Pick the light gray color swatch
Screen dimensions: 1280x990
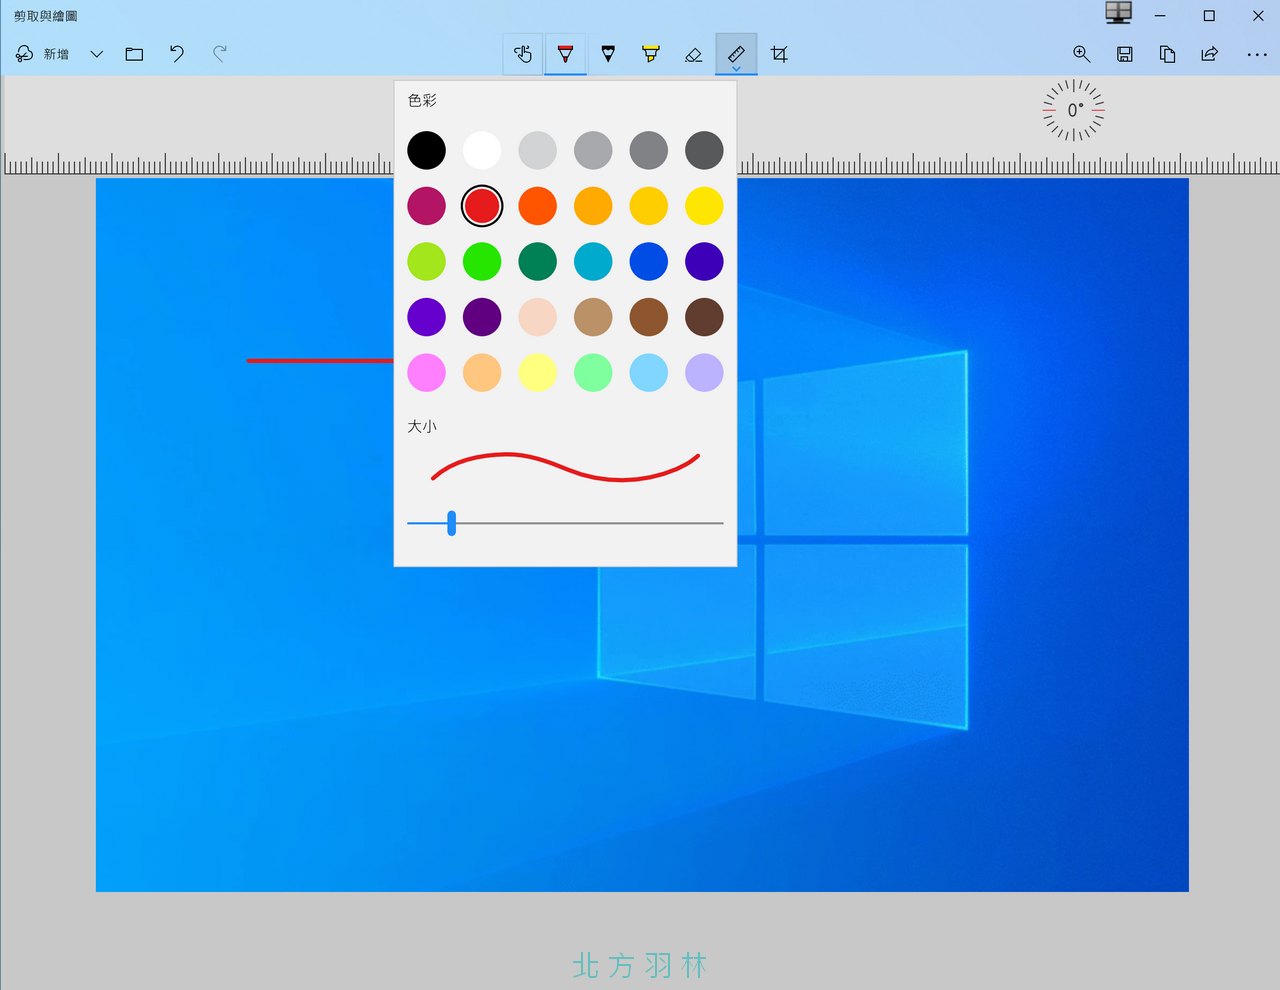click(x=538, y=150)
